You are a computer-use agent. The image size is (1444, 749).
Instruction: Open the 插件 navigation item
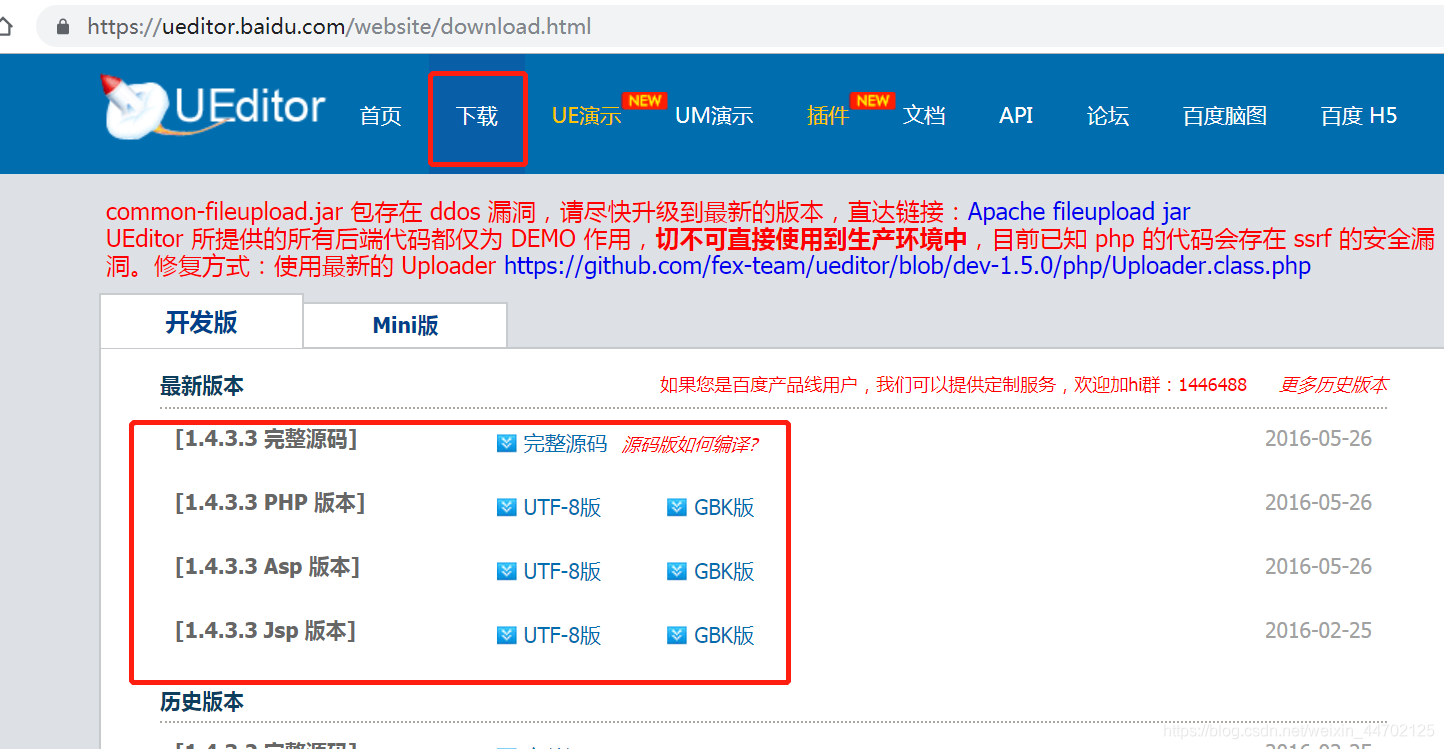(828, 116)
